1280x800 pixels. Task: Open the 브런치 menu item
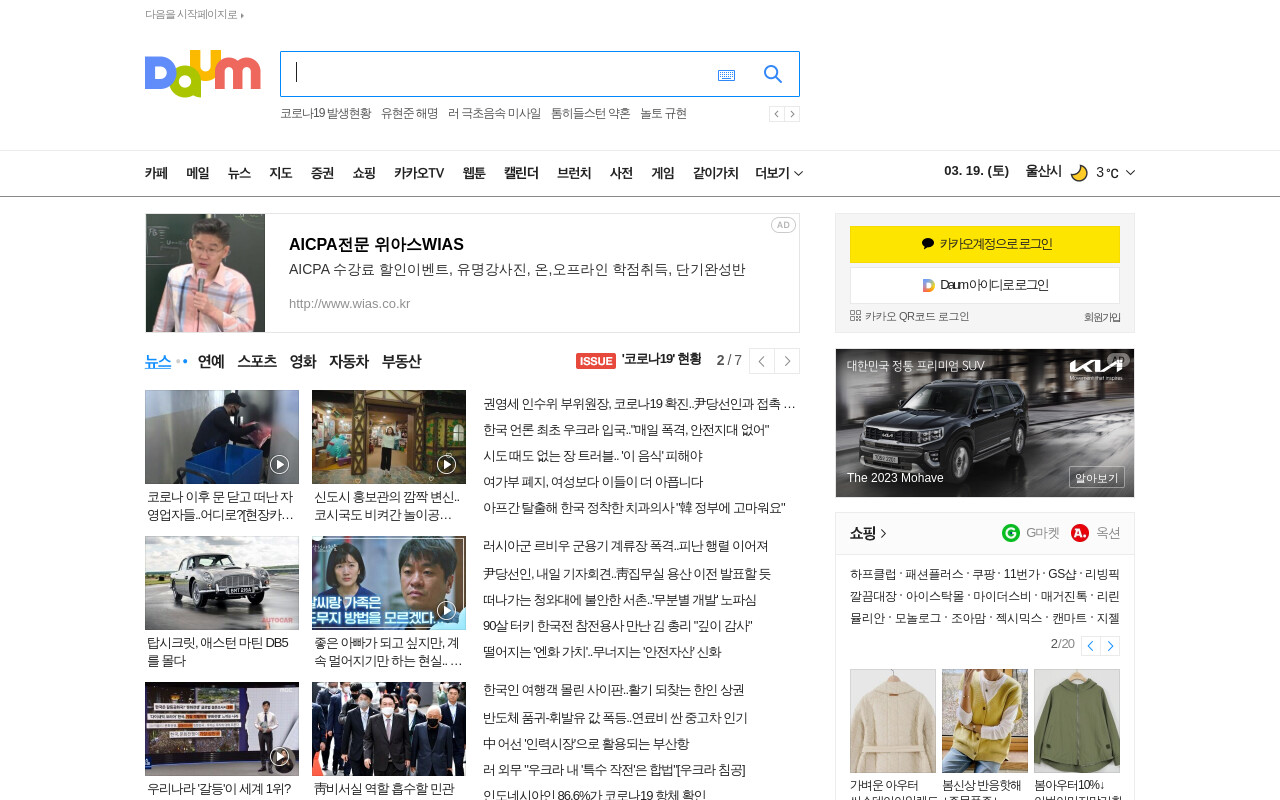coord(574,173)
